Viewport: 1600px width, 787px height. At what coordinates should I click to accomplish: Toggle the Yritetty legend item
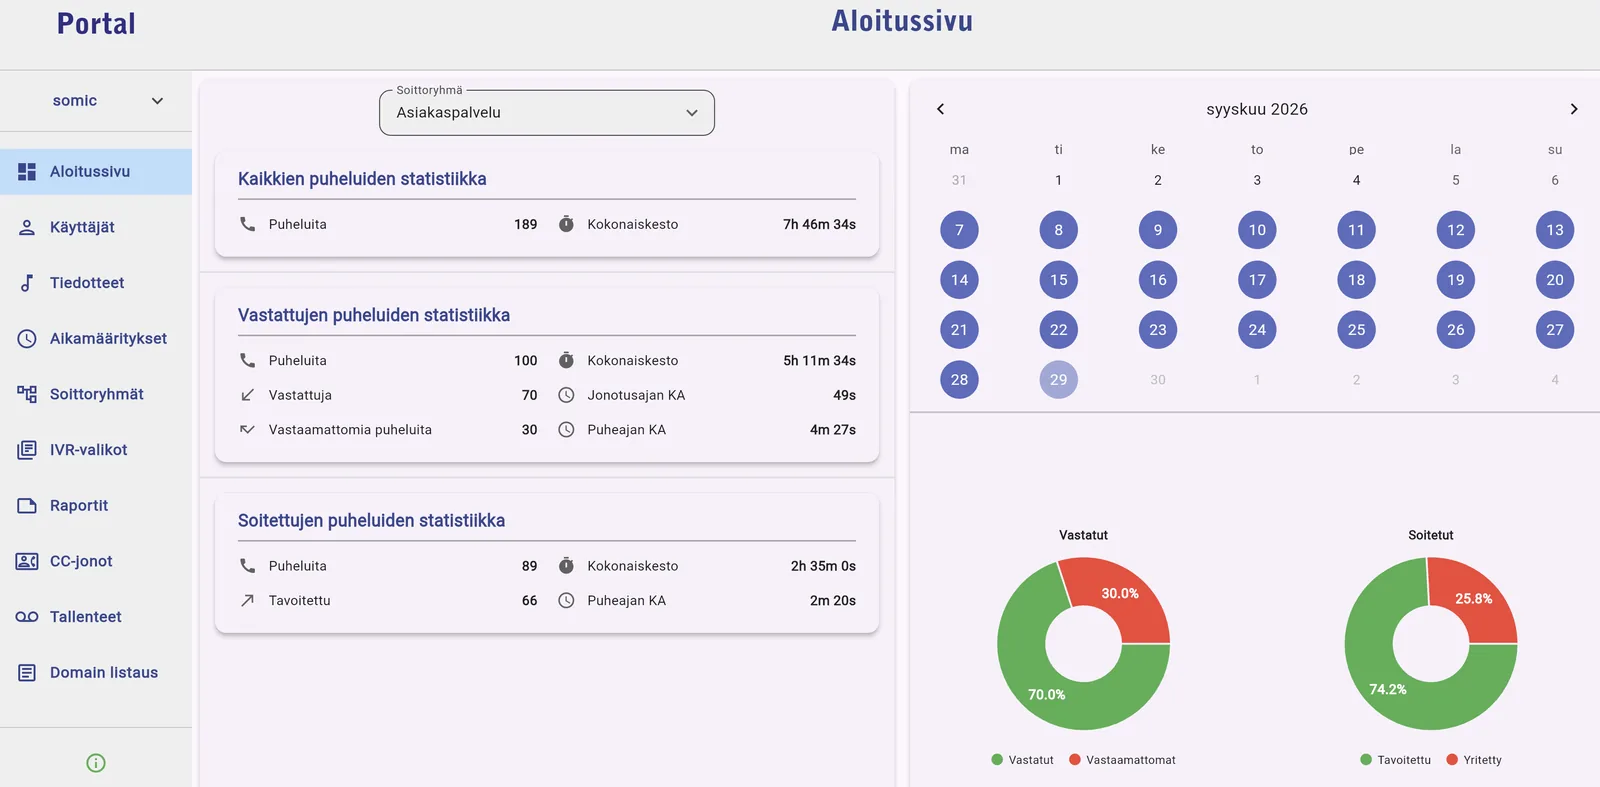tap(1474, 760)
